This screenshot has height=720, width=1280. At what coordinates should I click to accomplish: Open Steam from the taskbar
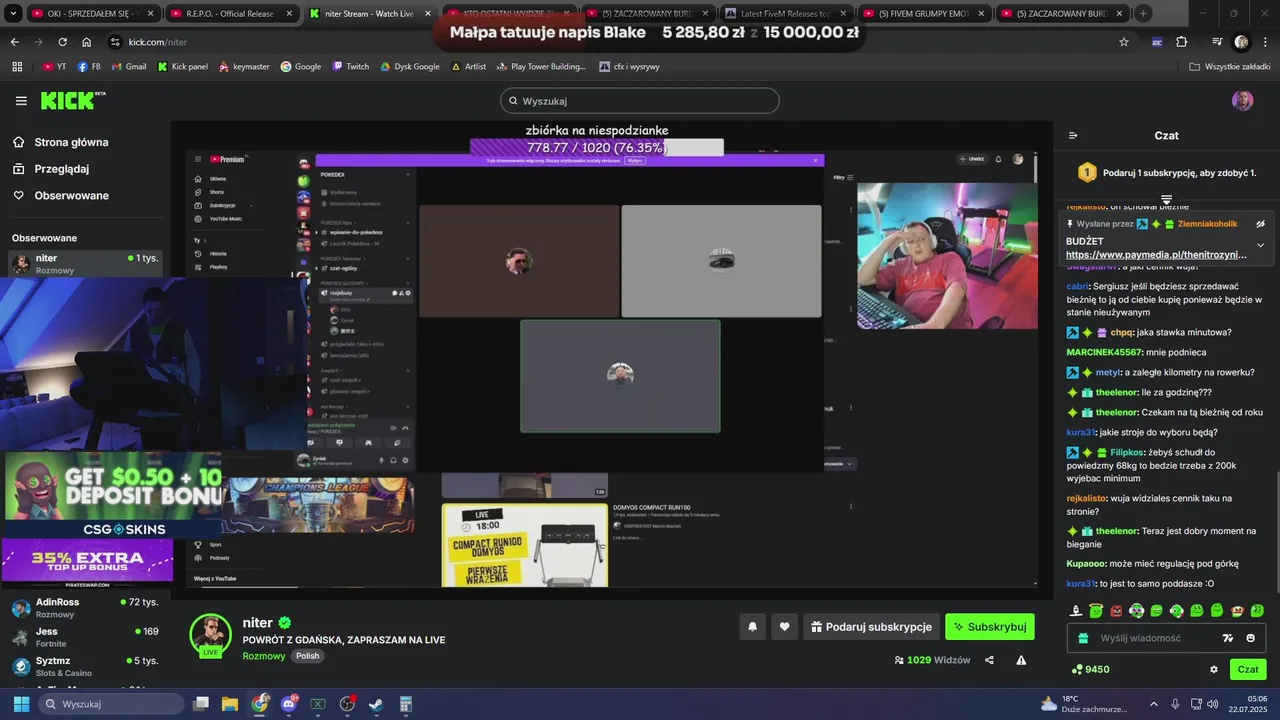(x=376, y=704)
